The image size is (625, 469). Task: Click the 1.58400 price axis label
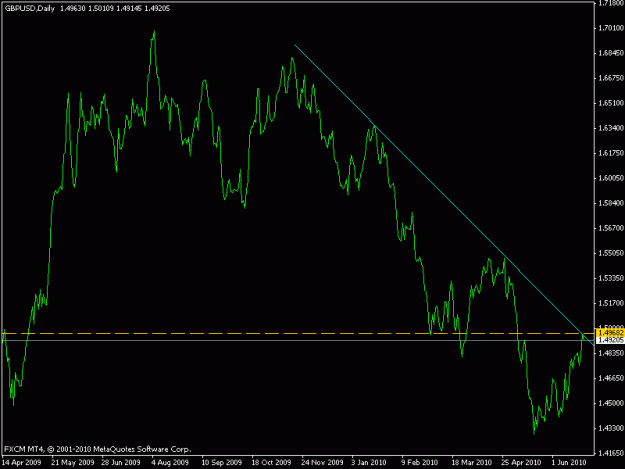[x=611, y=203]
